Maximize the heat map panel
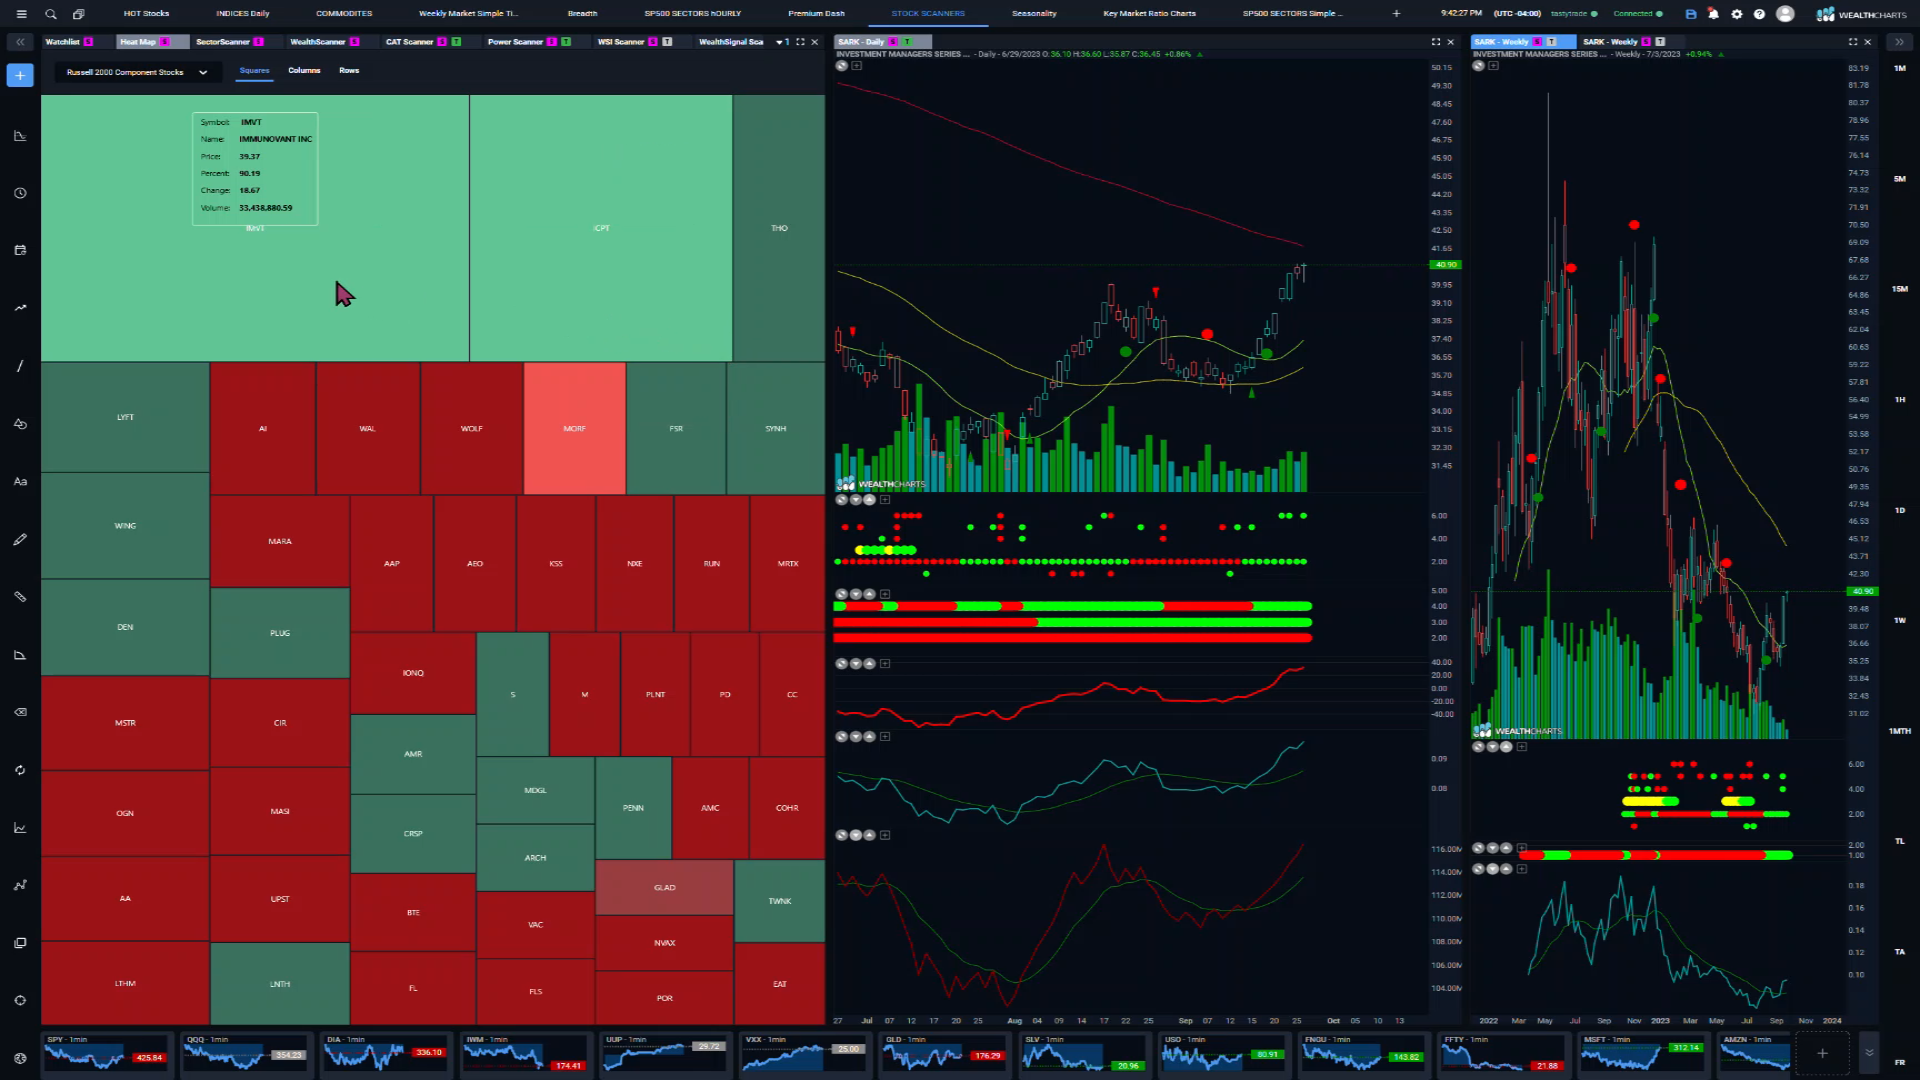This screenshot has width=1920, height=1080. tap(800, 42)
